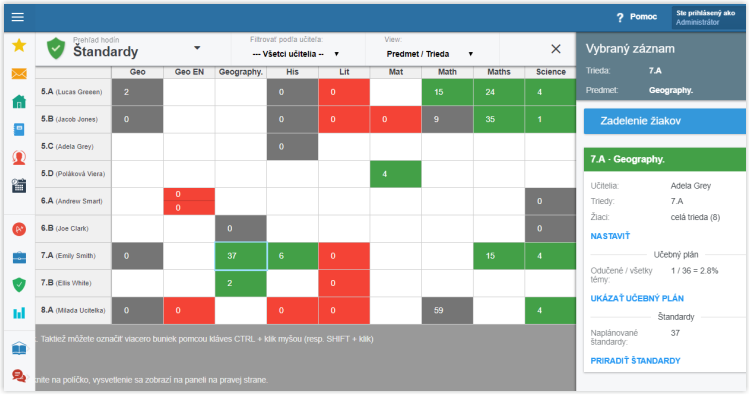The height and width of the screenshot is (395, 750).
Task: Click the Pomoc help menu item
Action: coord(637,17)
